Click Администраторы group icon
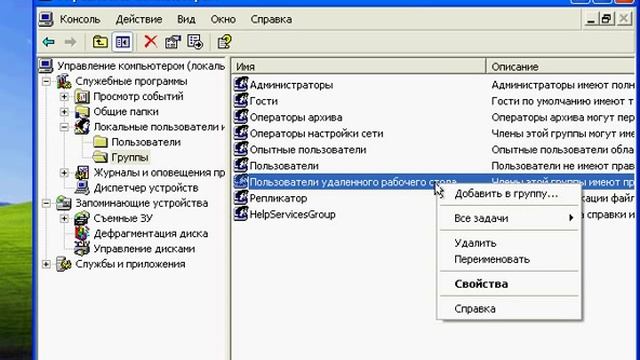Image resolution: width=640 pixels, height=360 pixels. pyautogui.click(x=241, y=84)
